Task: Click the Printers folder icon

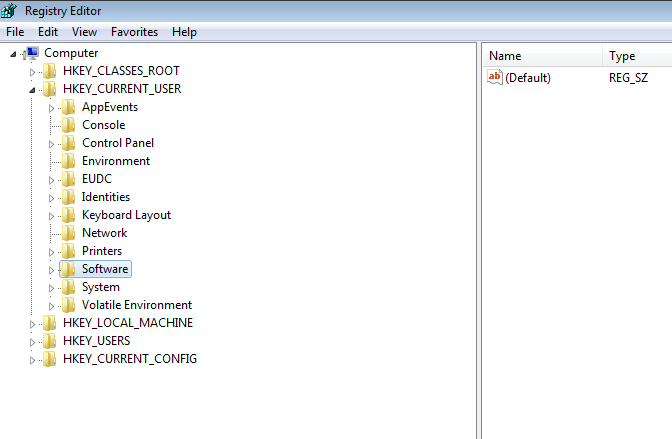Action: pyautogui.click(x=69, y=251)
